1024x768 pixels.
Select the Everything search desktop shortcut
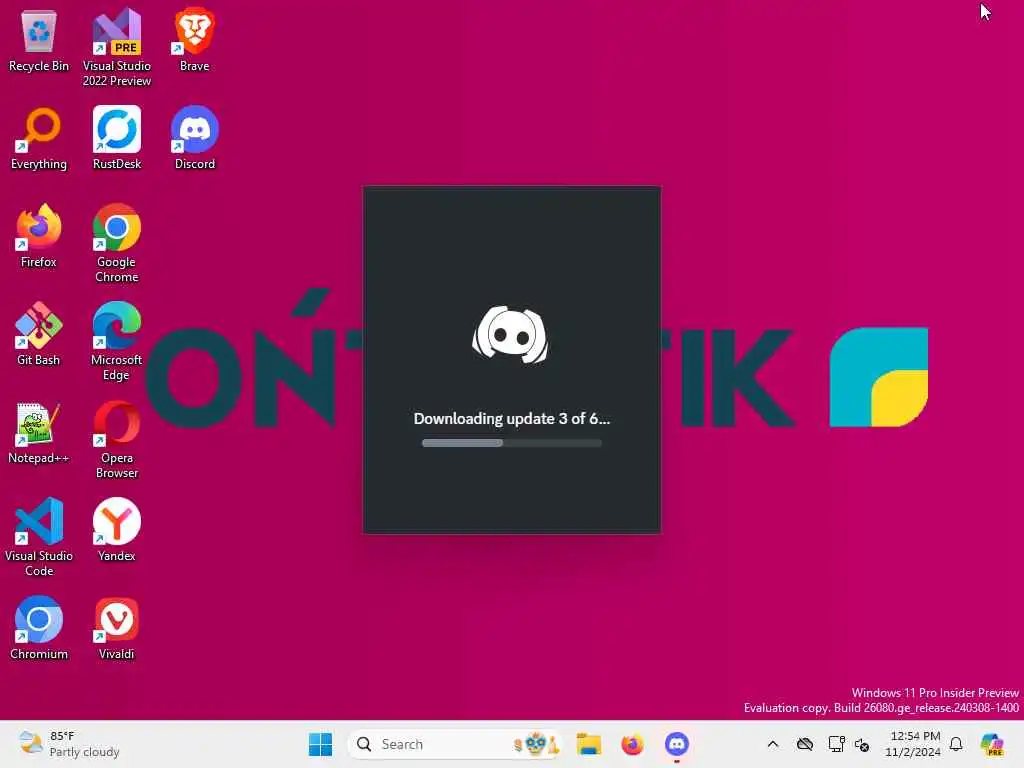click(x=39, y=138)
